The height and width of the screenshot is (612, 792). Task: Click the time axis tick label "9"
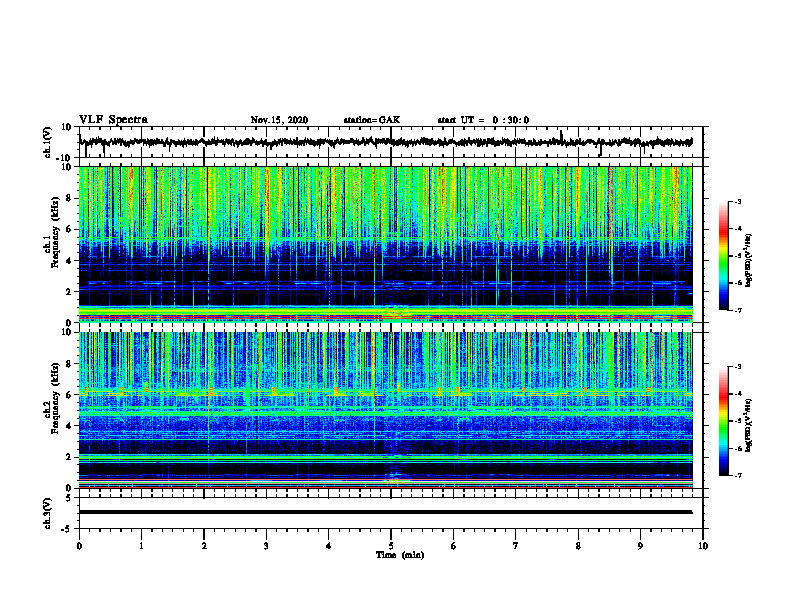pyautogui.click(x=640, y=546)
